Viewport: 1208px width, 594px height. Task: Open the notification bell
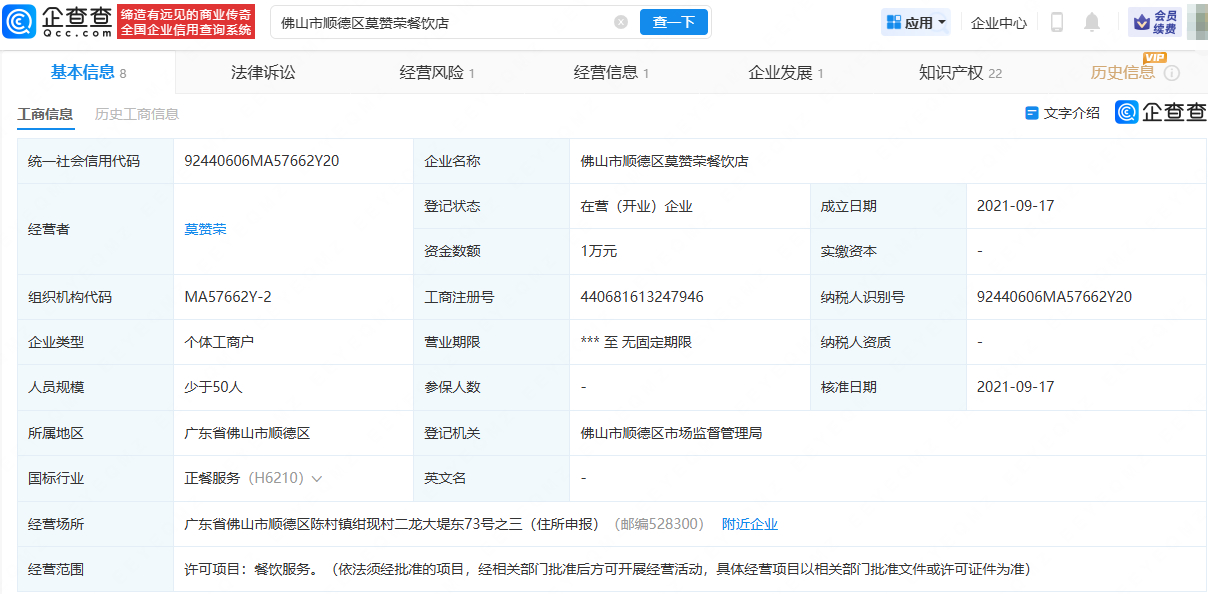point(1092,22)
